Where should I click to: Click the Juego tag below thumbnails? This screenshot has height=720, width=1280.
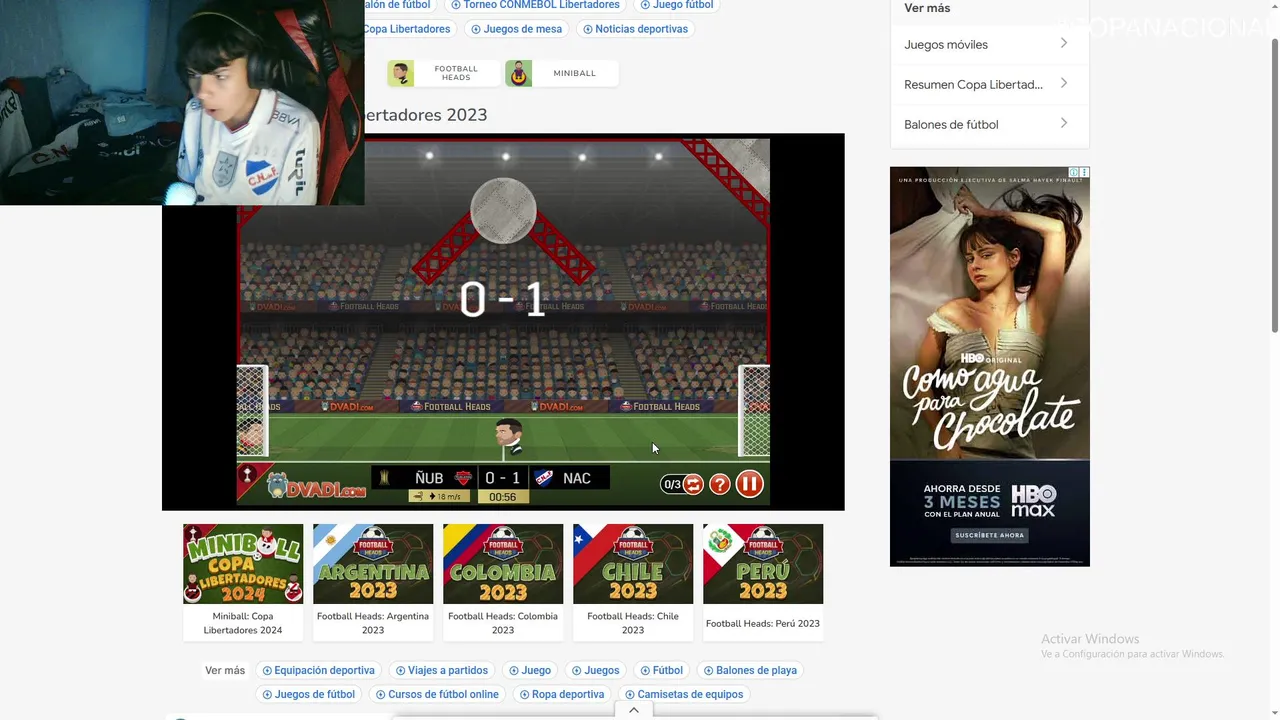(x=530, y=670)
